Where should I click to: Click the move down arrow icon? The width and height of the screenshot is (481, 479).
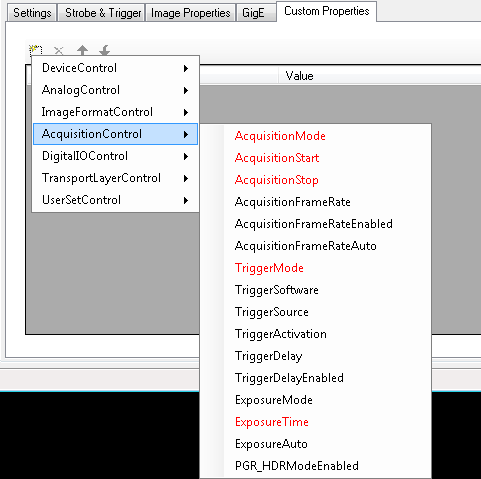pos(105,50)
